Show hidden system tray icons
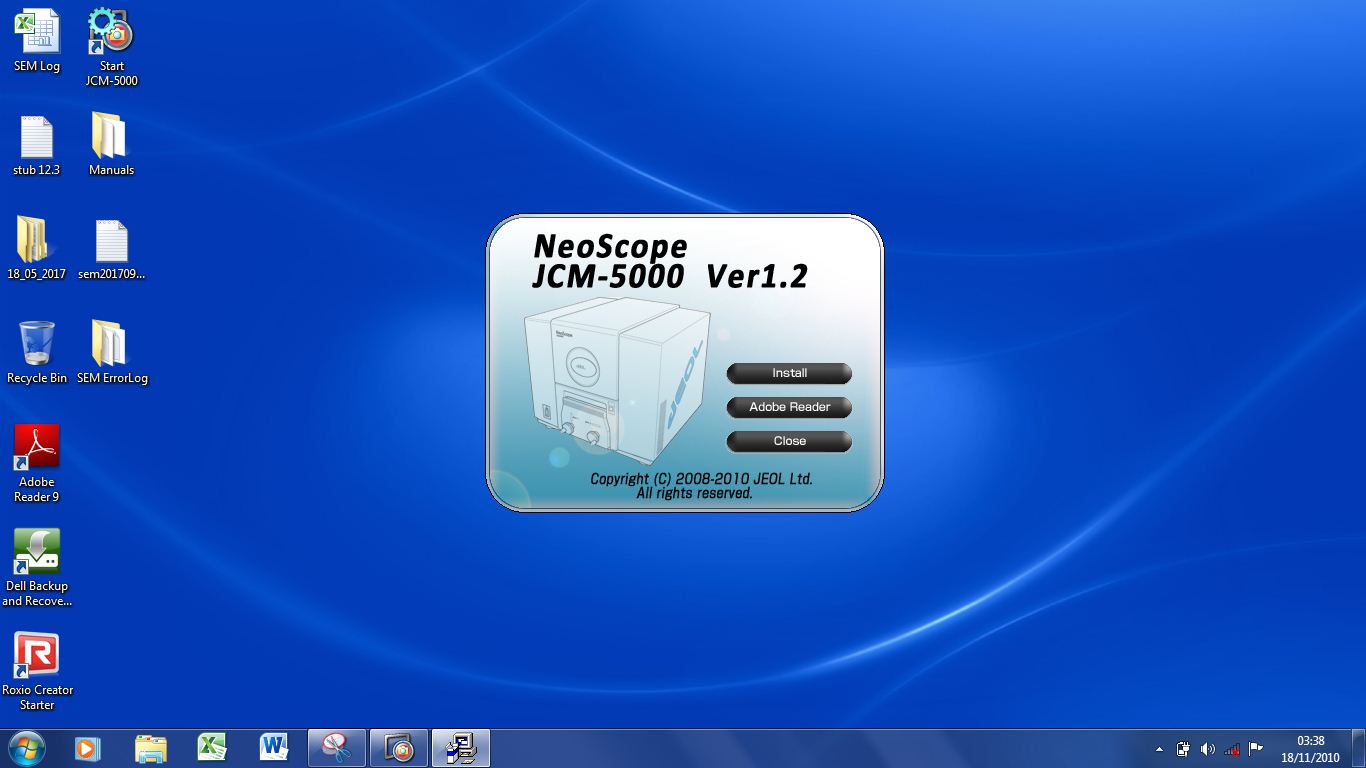The height and width of the screenshot is (768, 1366). 1159,749
